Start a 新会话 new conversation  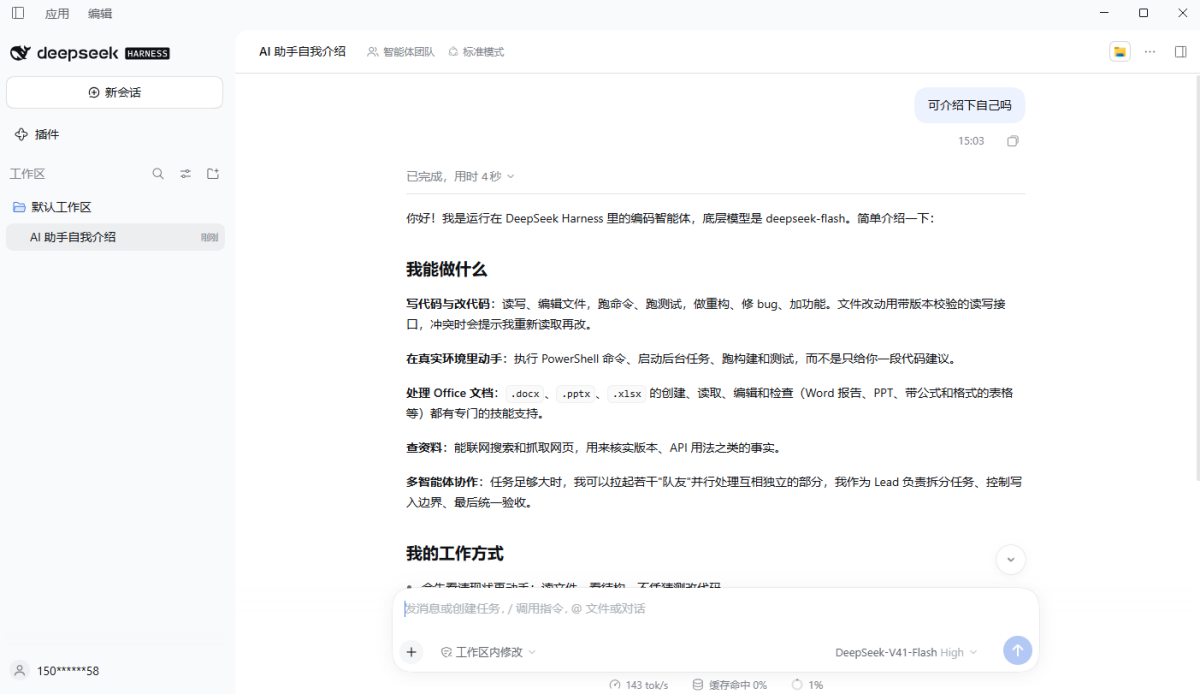[115, 92]
